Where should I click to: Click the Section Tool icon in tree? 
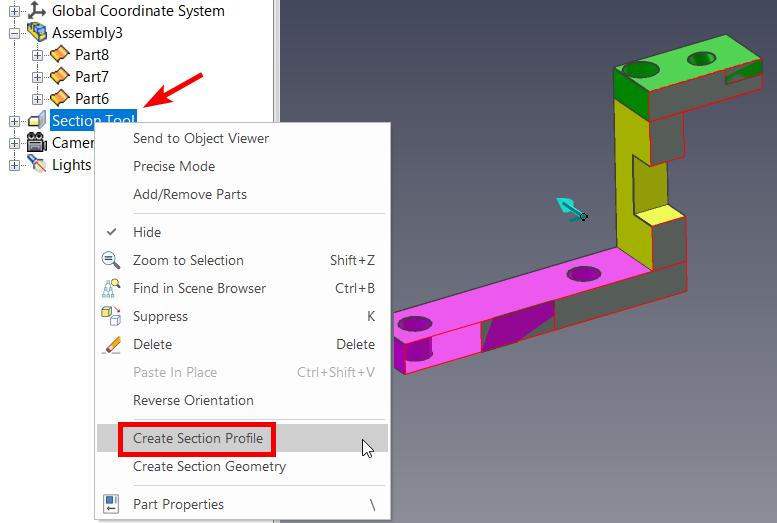(37, 120)
